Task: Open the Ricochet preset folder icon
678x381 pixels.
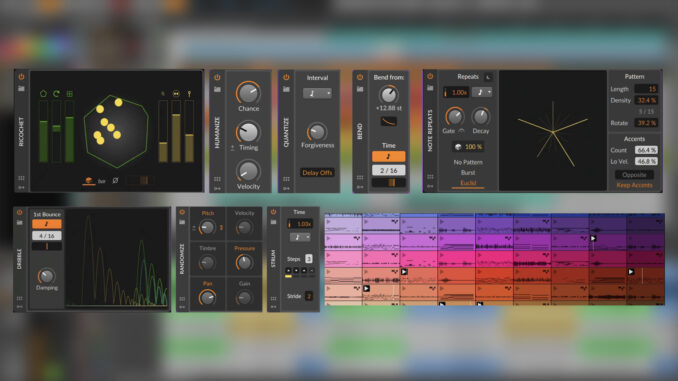Action: (x=21, y=88)
